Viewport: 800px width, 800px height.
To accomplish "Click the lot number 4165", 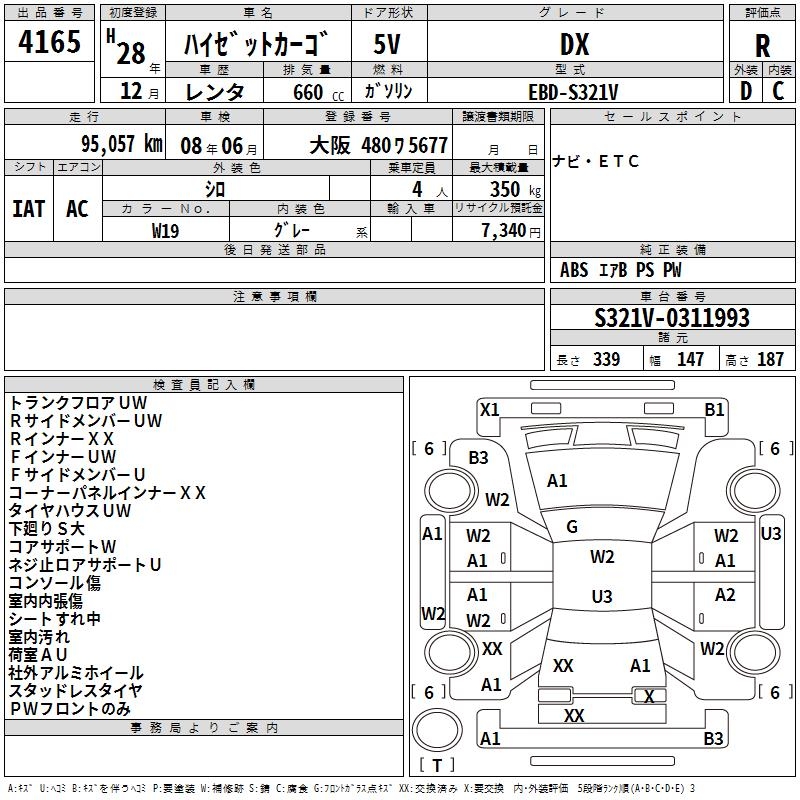I will click(50, 43).
